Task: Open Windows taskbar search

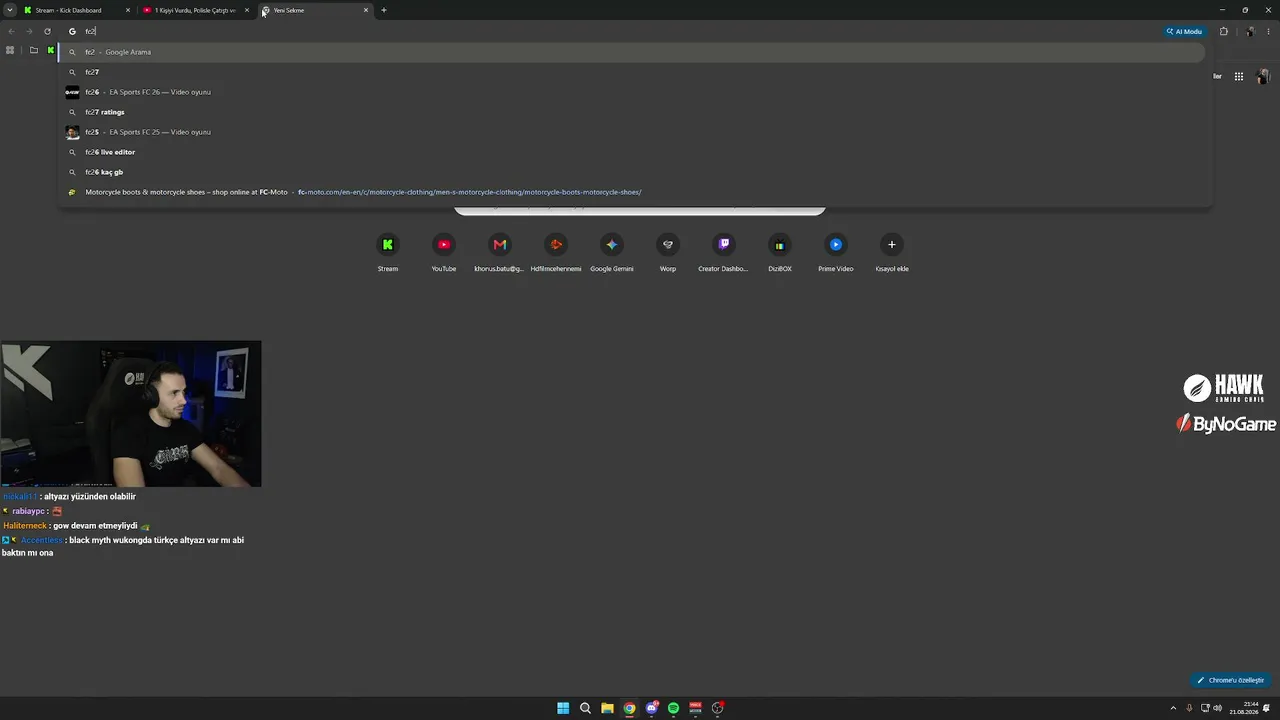Action: pyautogui.click(x=585, y=708)
